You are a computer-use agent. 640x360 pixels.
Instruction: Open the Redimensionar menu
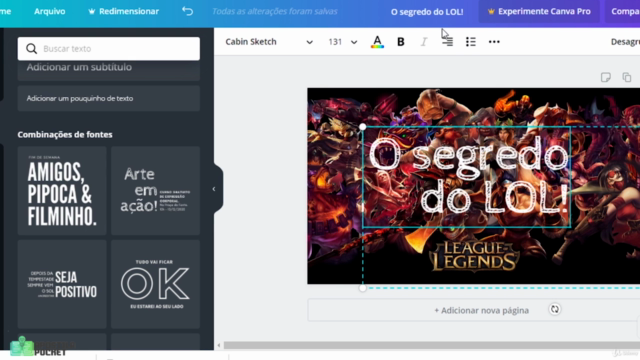pos(124,11)
